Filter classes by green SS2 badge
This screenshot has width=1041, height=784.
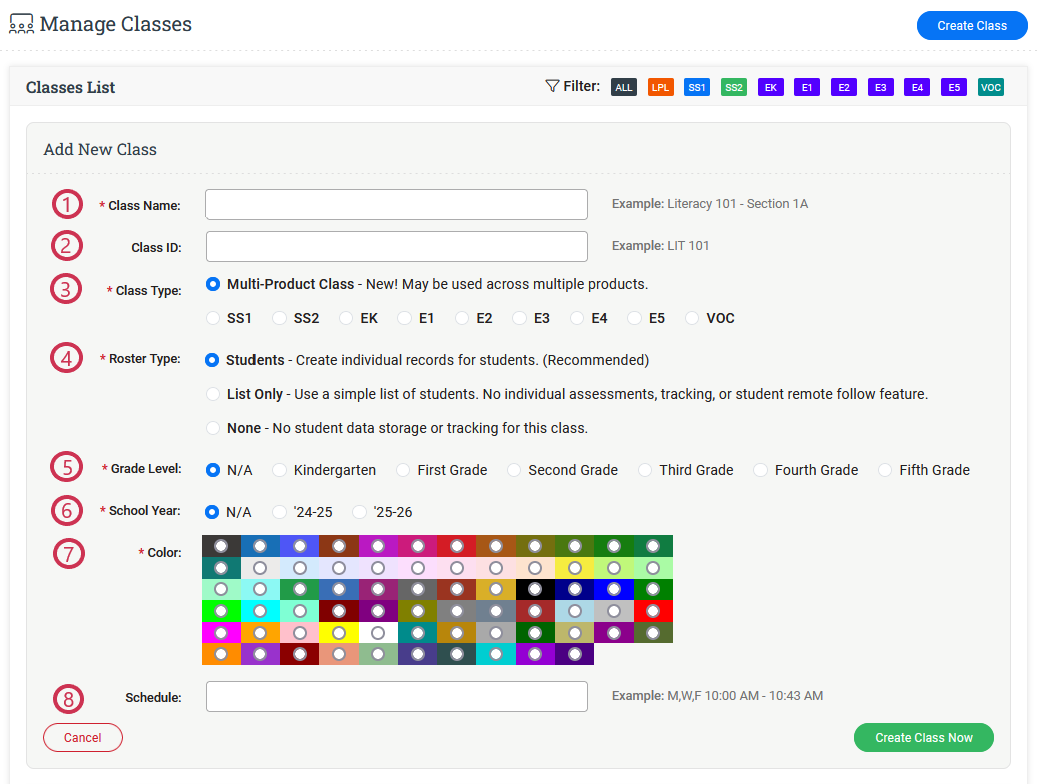pos(734,87)
